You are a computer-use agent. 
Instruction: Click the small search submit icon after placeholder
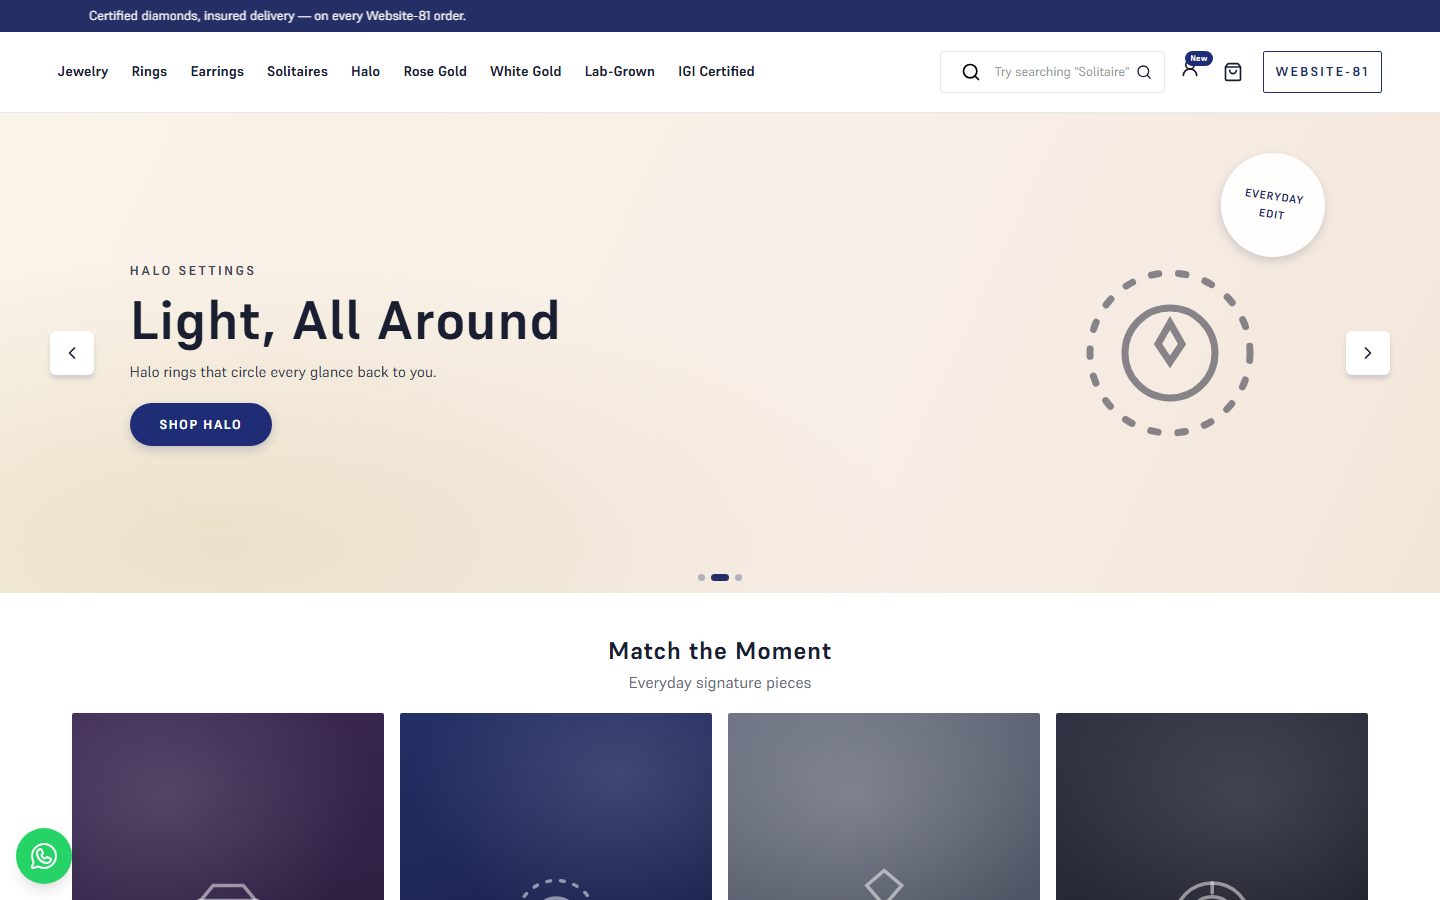pyautogui.click(x=1144, y=72)
